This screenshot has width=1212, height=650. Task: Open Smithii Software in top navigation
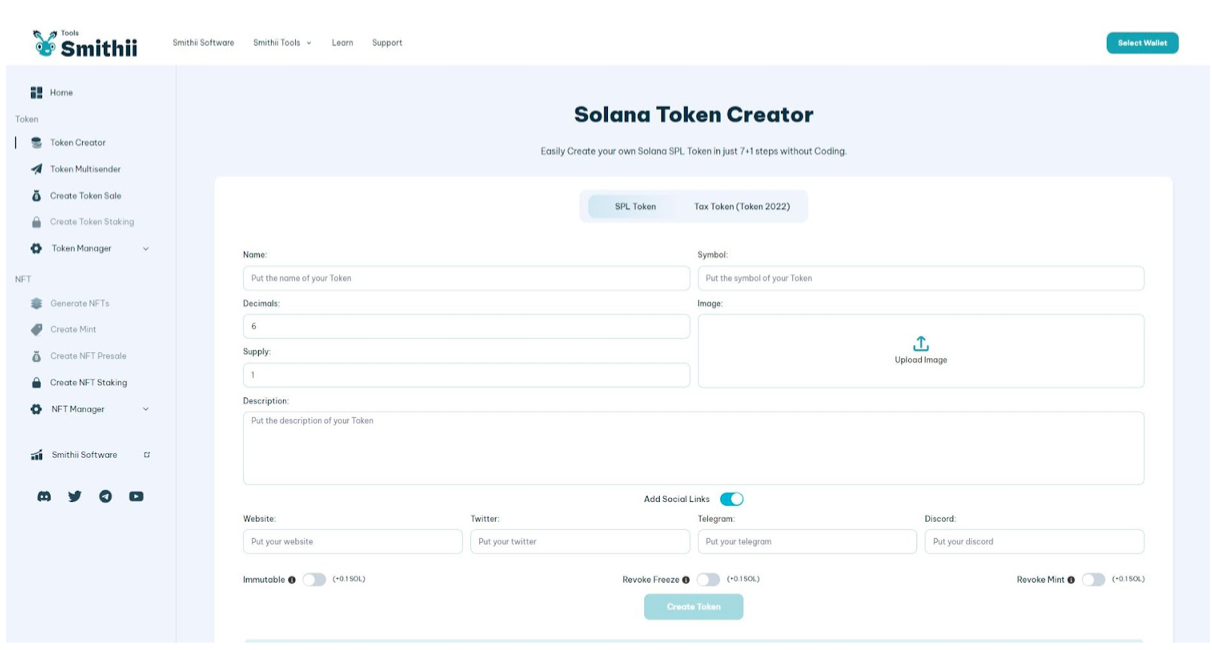tap(203, 43)
